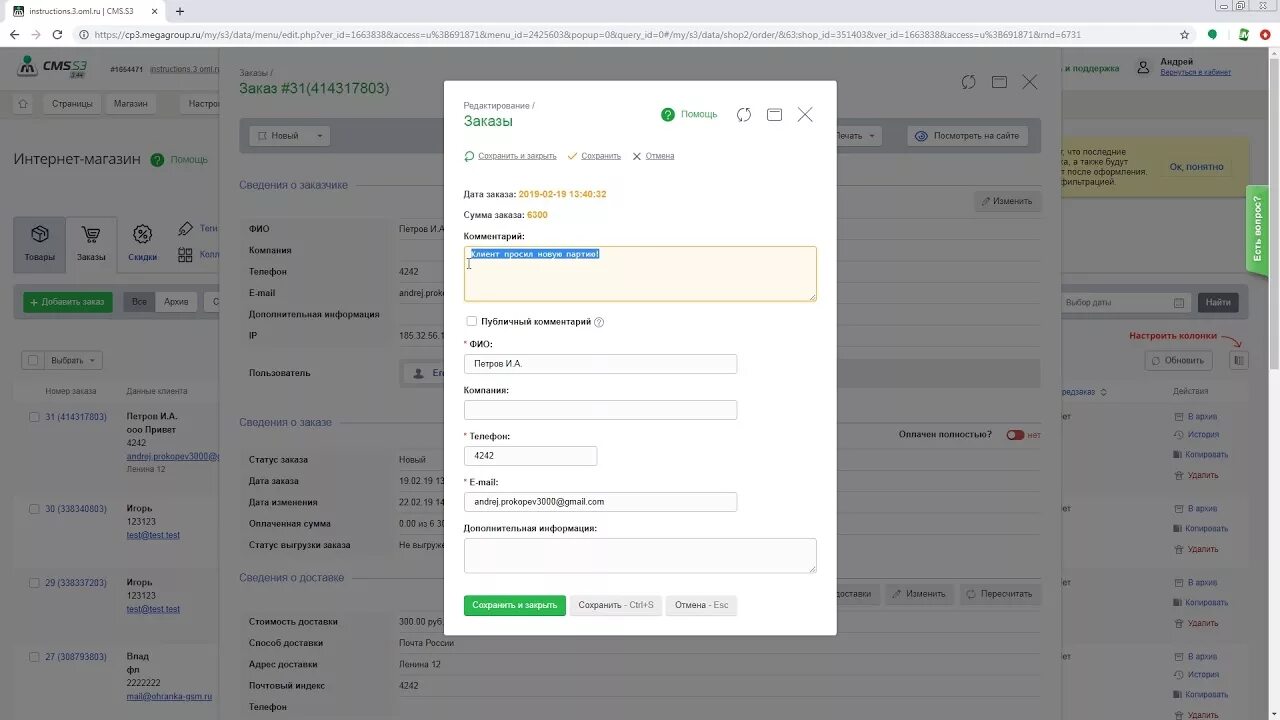The height and width of the screenshot is (720, 1280).
Task: Open the Магазин menu
Action: click(x=131, y=103)
